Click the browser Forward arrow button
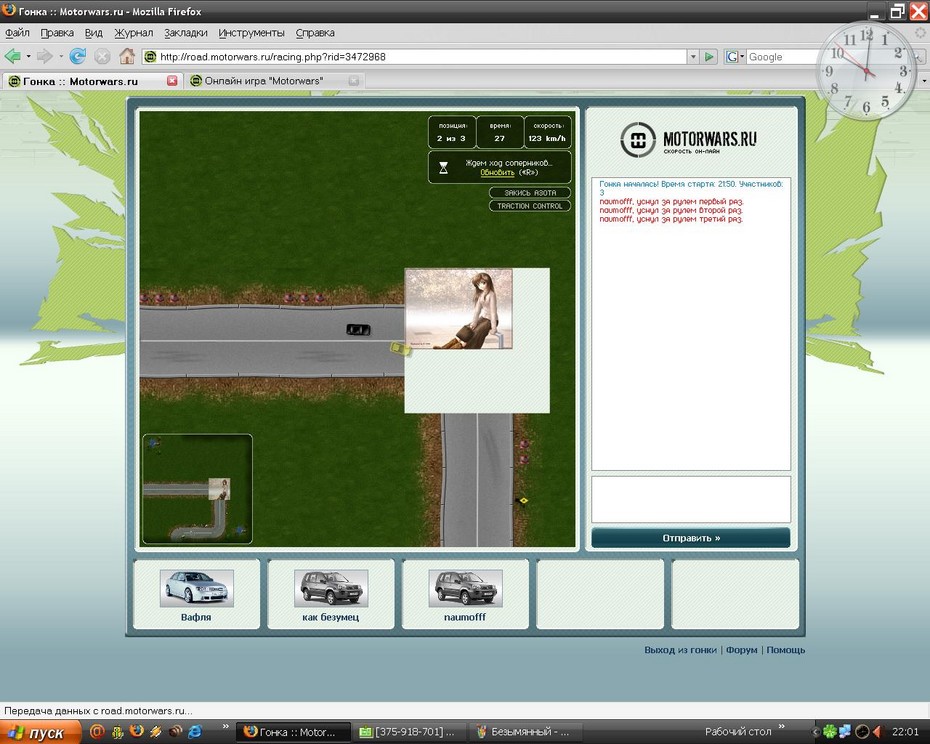Image resolution: width=930 pixels, height=744 pixels. (44, 56)
